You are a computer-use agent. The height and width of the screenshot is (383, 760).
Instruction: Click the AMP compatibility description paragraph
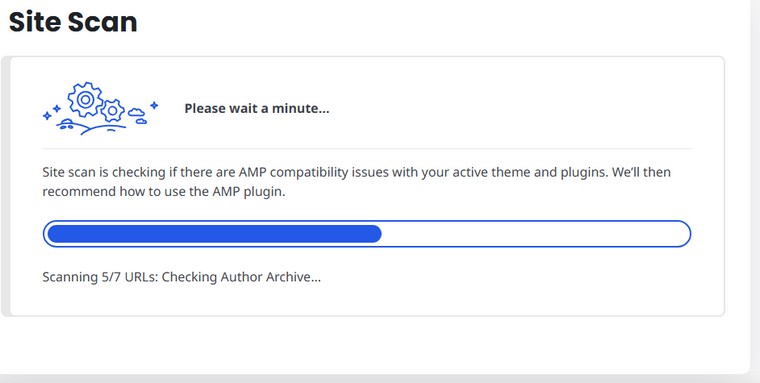click(x=357, y=182)
